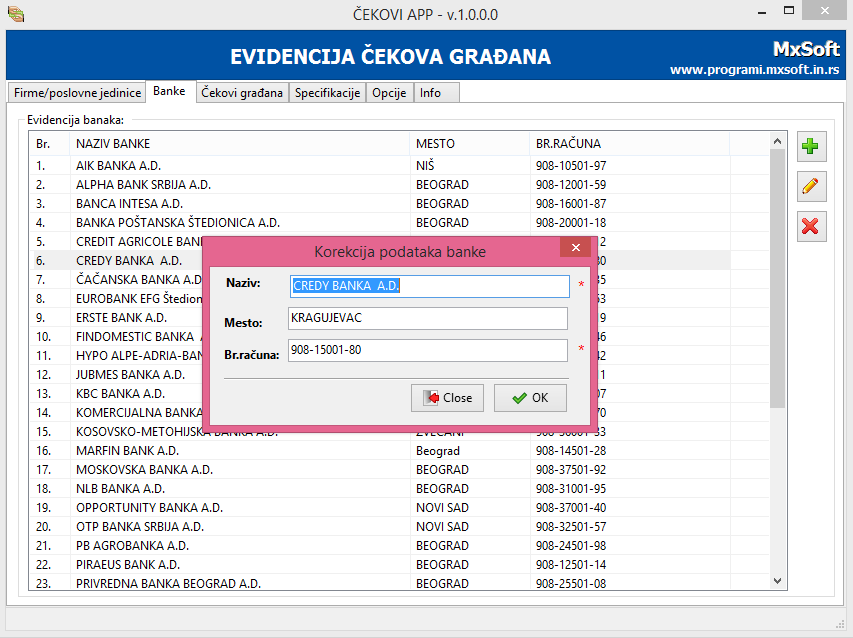The width and height of the screenshot is (853, 638).
Task: Open the Specifikacije tab
Action: pos(327,93)
